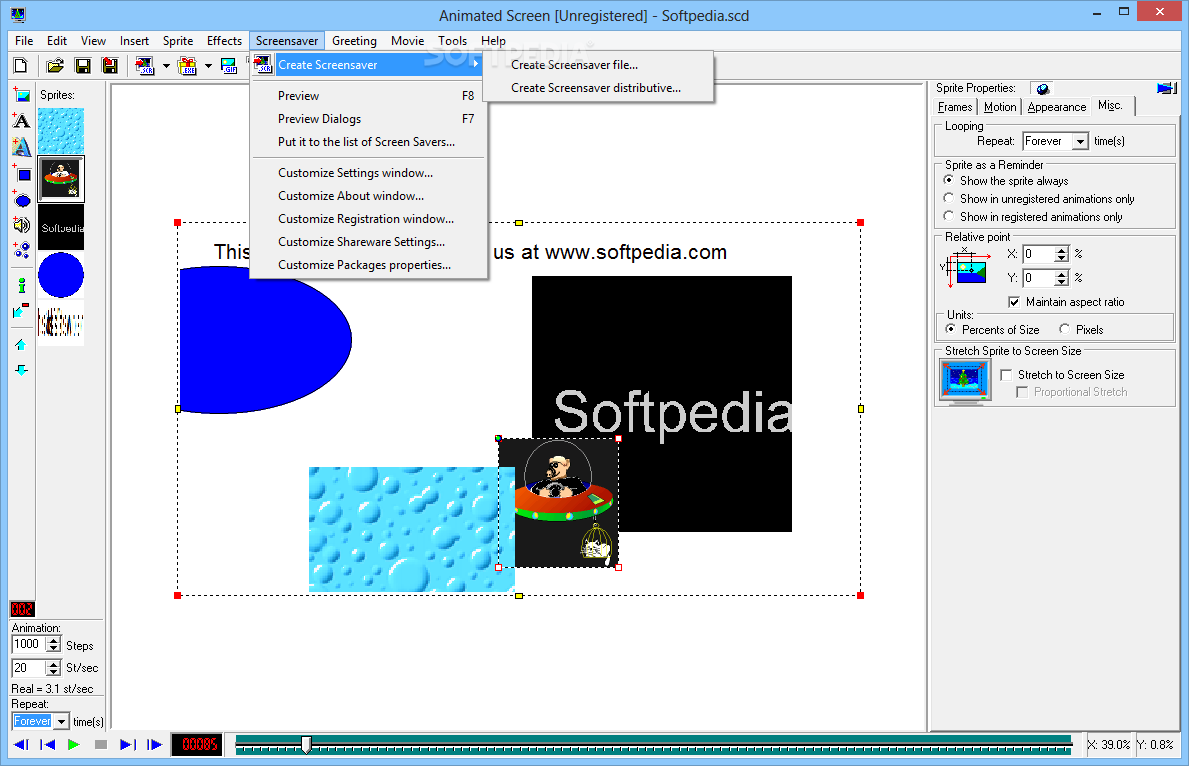The image size is (1189, 766).
Task: Click the New document toolbar icon
Action: point(20,66)
